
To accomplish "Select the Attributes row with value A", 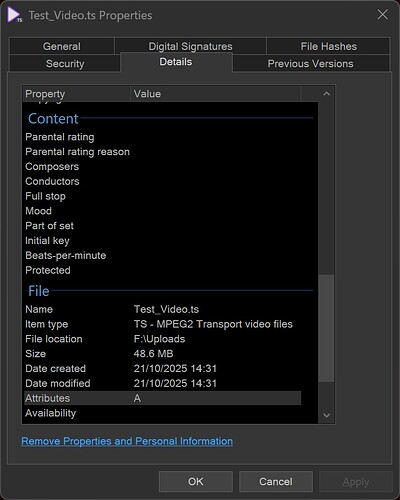I will [162, 398].
